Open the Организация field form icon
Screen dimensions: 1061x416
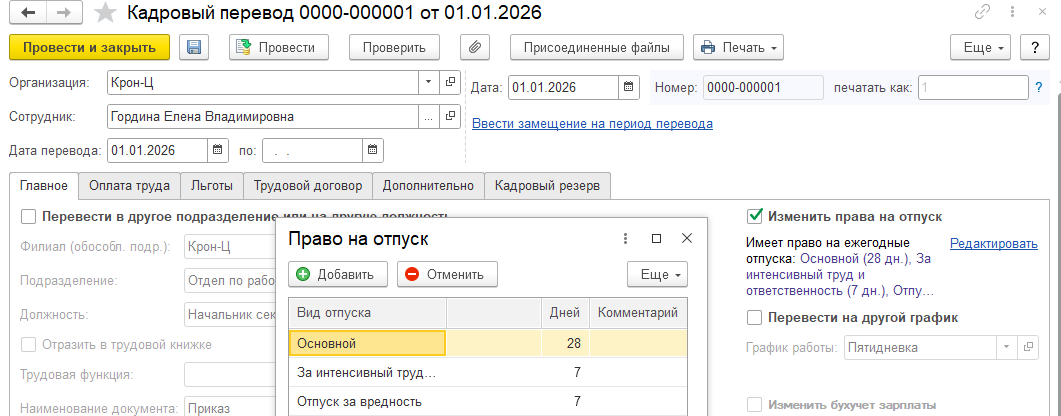tap(449, 82)
